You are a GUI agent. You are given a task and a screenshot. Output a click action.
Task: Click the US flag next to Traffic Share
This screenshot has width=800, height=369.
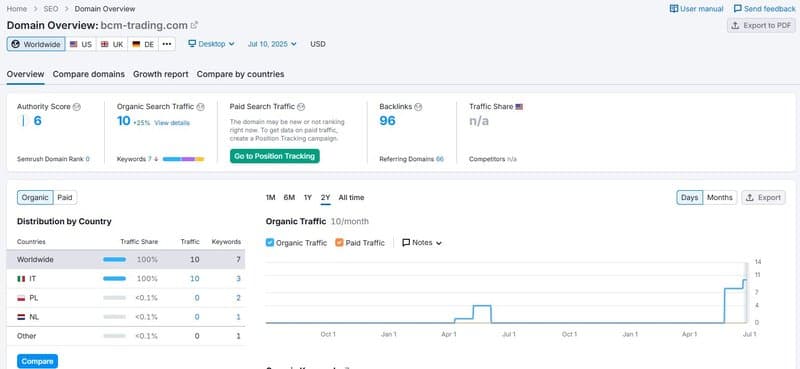(519, 107)
